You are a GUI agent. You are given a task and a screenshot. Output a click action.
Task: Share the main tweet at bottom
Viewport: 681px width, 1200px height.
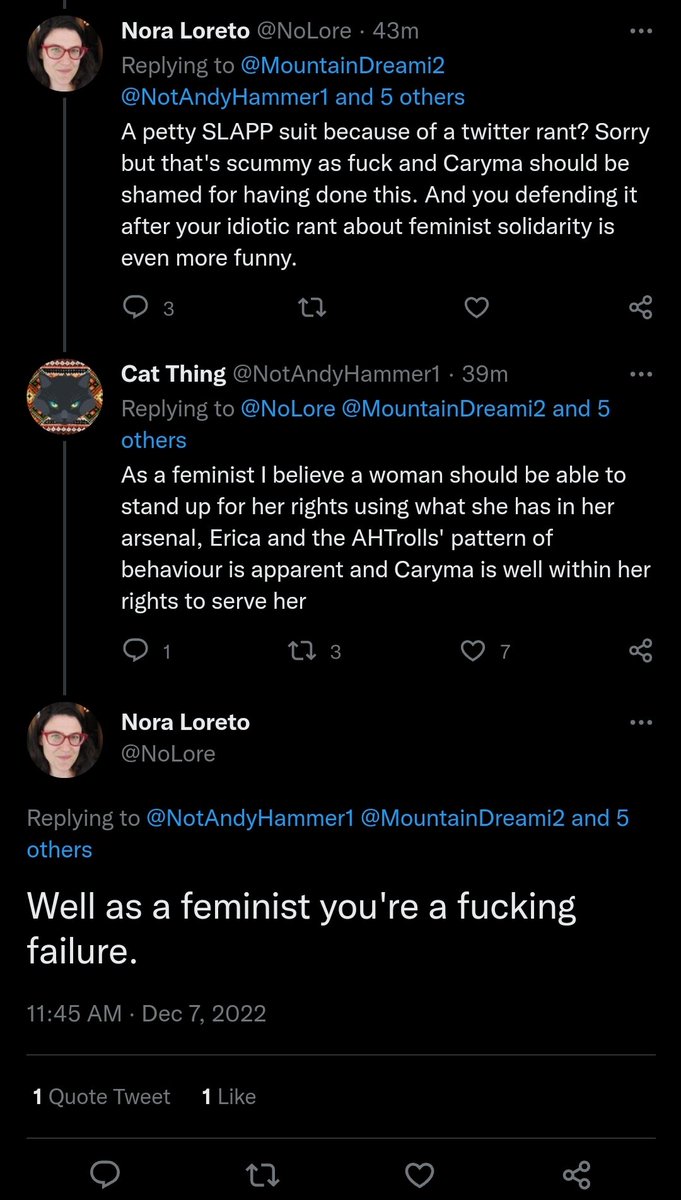577,1173
